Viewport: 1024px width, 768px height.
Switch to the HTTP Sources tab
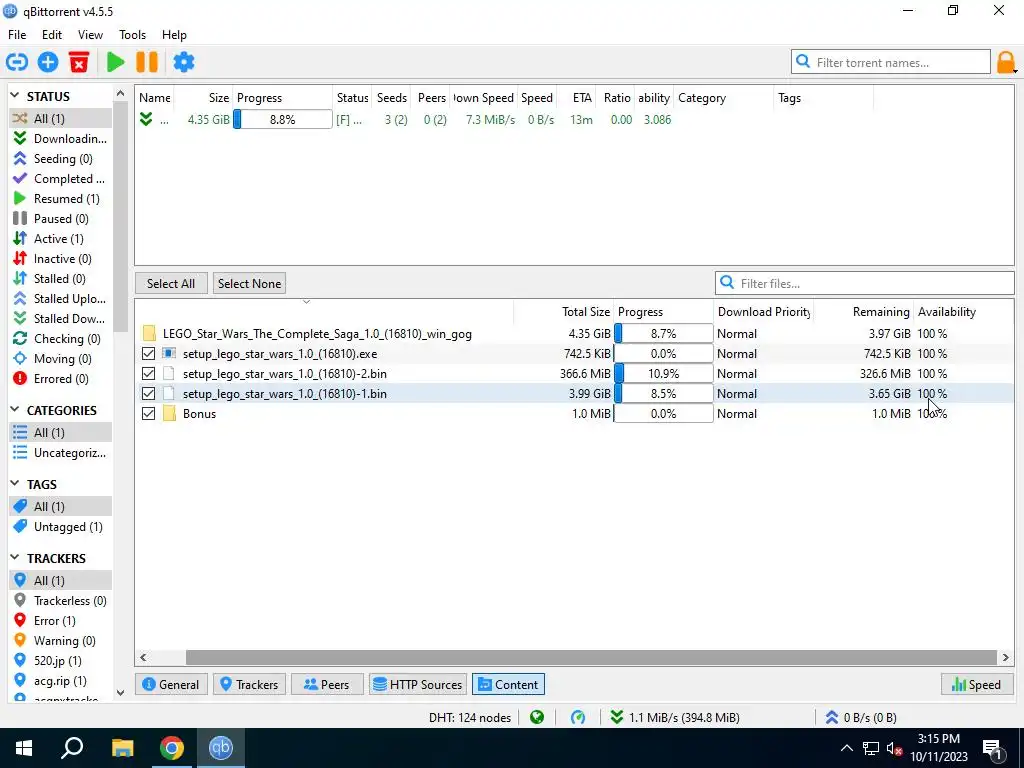pyautogui.click(x=418, y=684)
